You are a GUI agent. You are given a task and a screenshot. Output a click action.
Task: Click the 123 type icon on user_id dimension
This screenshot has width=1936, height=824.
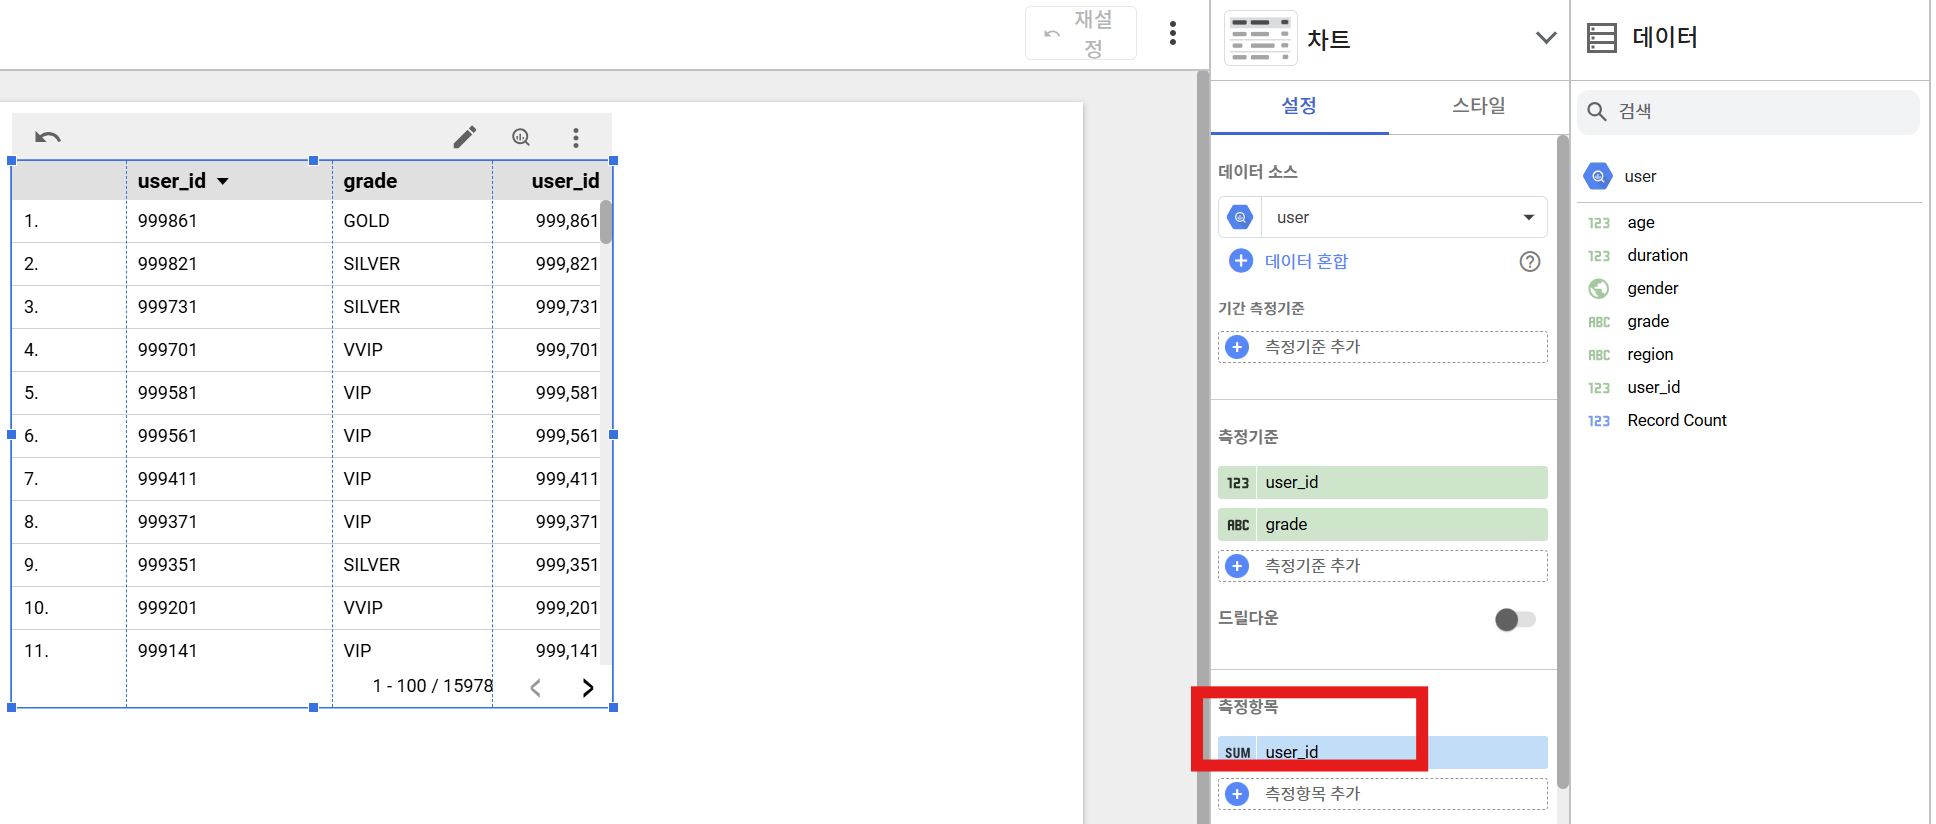click(1238, 482)
